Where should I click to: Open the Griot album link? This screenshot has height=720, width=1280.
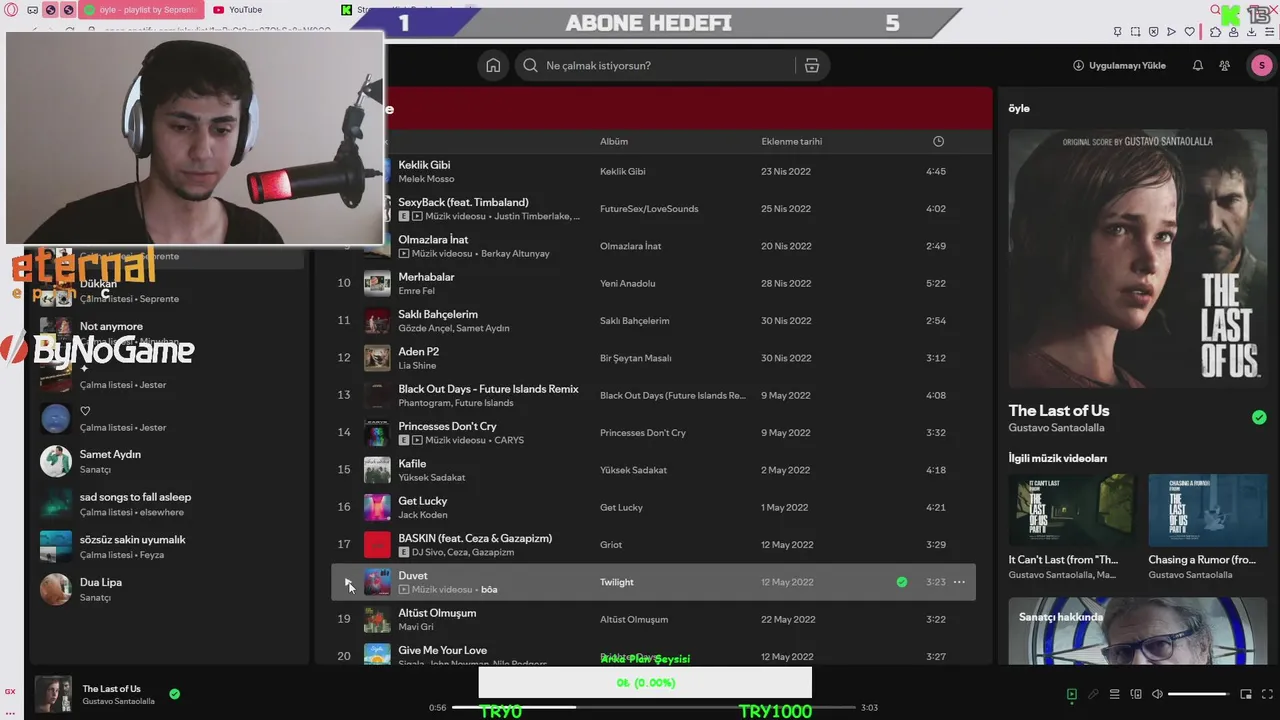pos(611,545)
